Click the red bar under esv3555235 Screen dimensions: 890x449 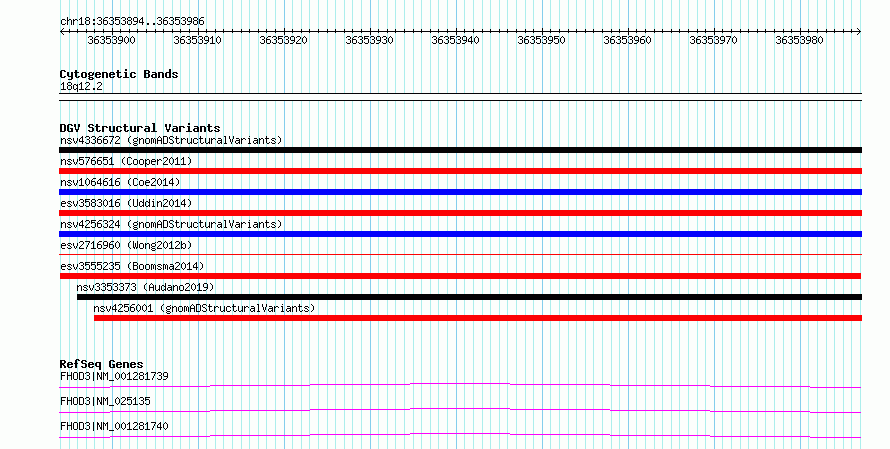[460, 276]
